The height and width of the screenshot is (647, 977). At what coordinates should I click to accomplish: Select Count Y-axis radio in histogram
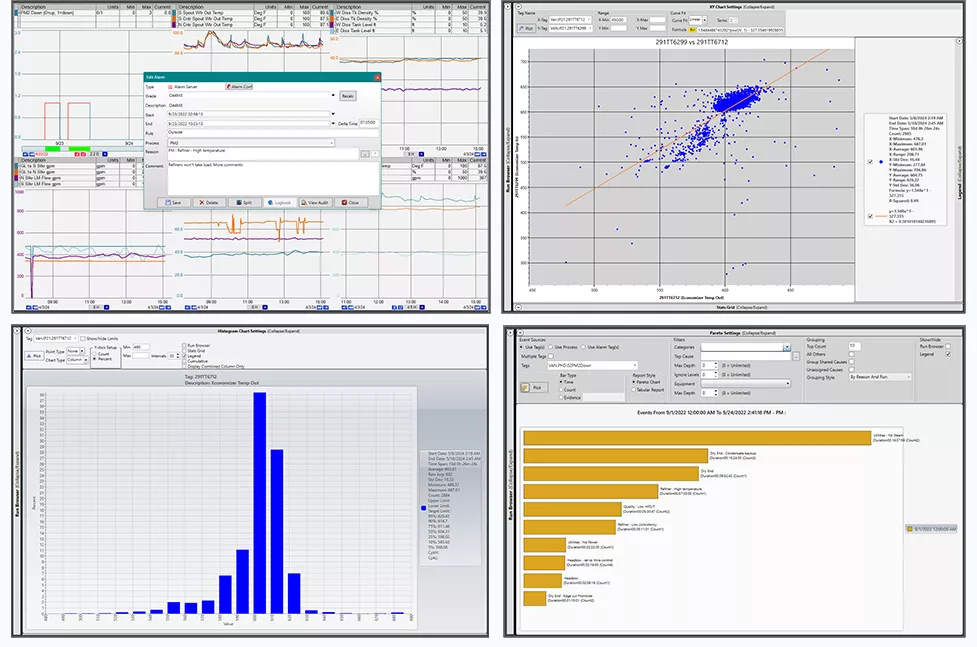pyautogui.click(x=95, y=353)
